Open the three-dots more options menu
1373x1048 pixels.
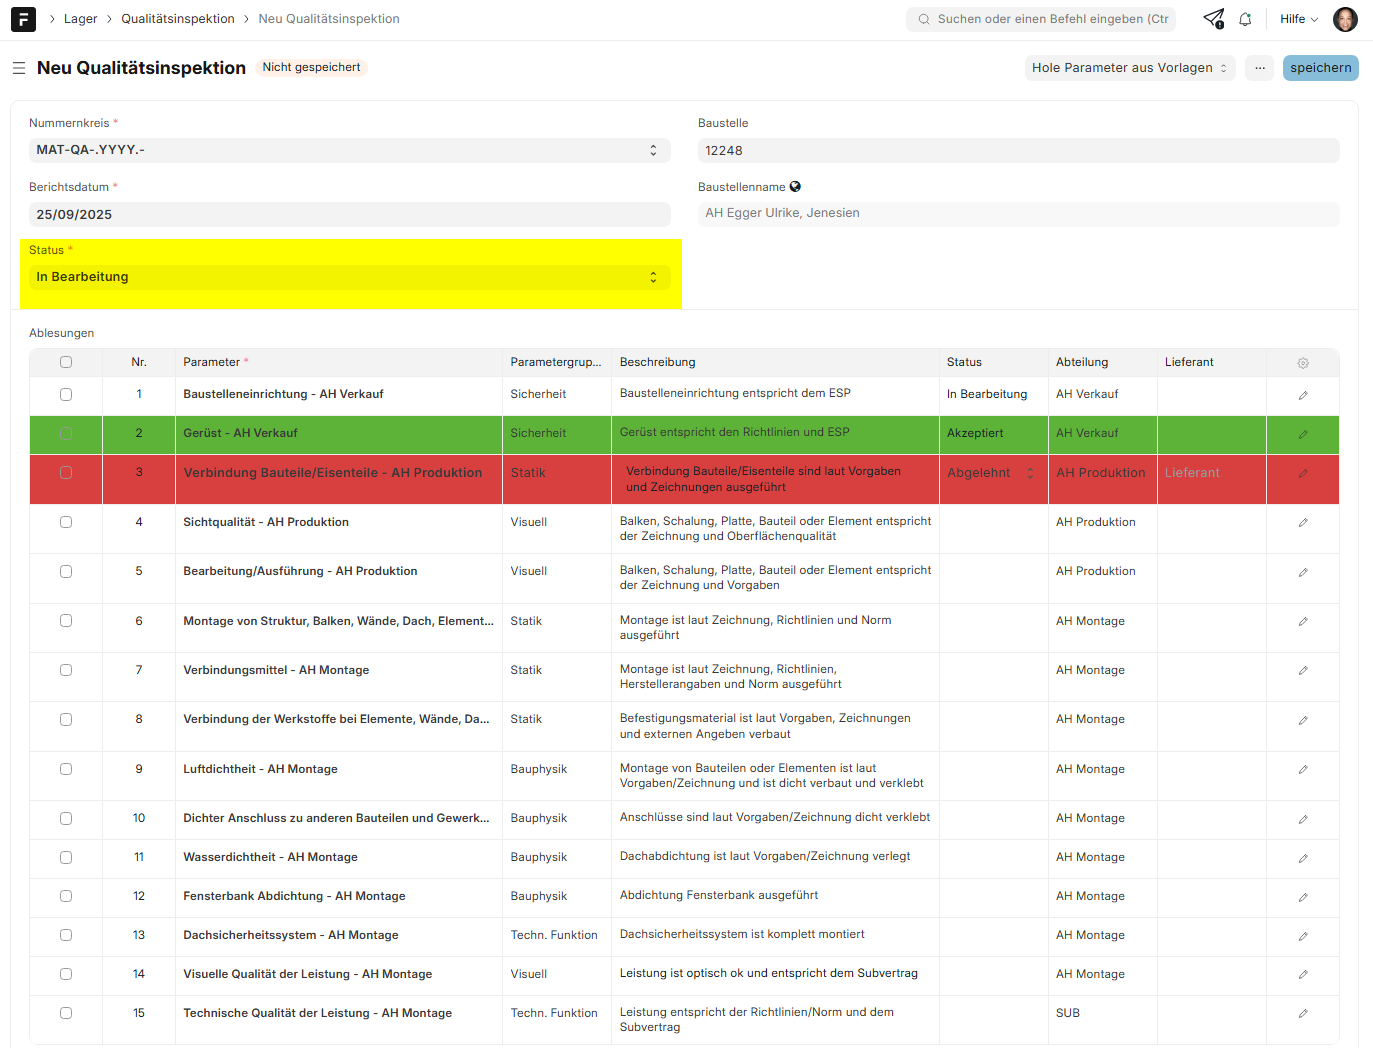[x=1259, y=68]
